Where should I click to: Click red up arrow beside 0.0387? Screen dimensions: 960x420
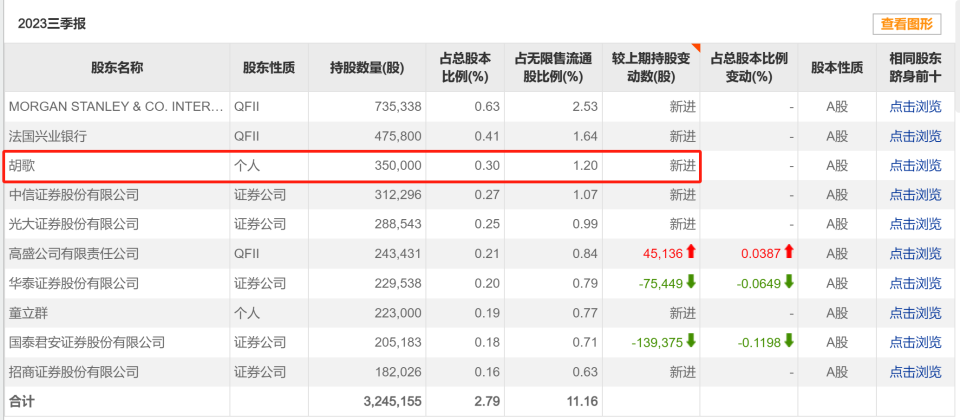[x=788, y=253]
